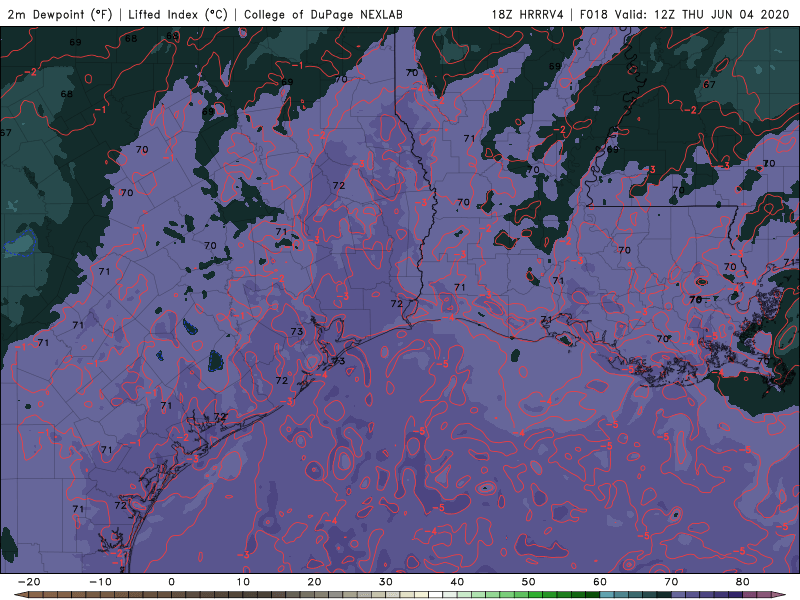Screen dimensions: 800x600
Task: Click the '-20' colorbar tick label
Action: coord(29,582)
